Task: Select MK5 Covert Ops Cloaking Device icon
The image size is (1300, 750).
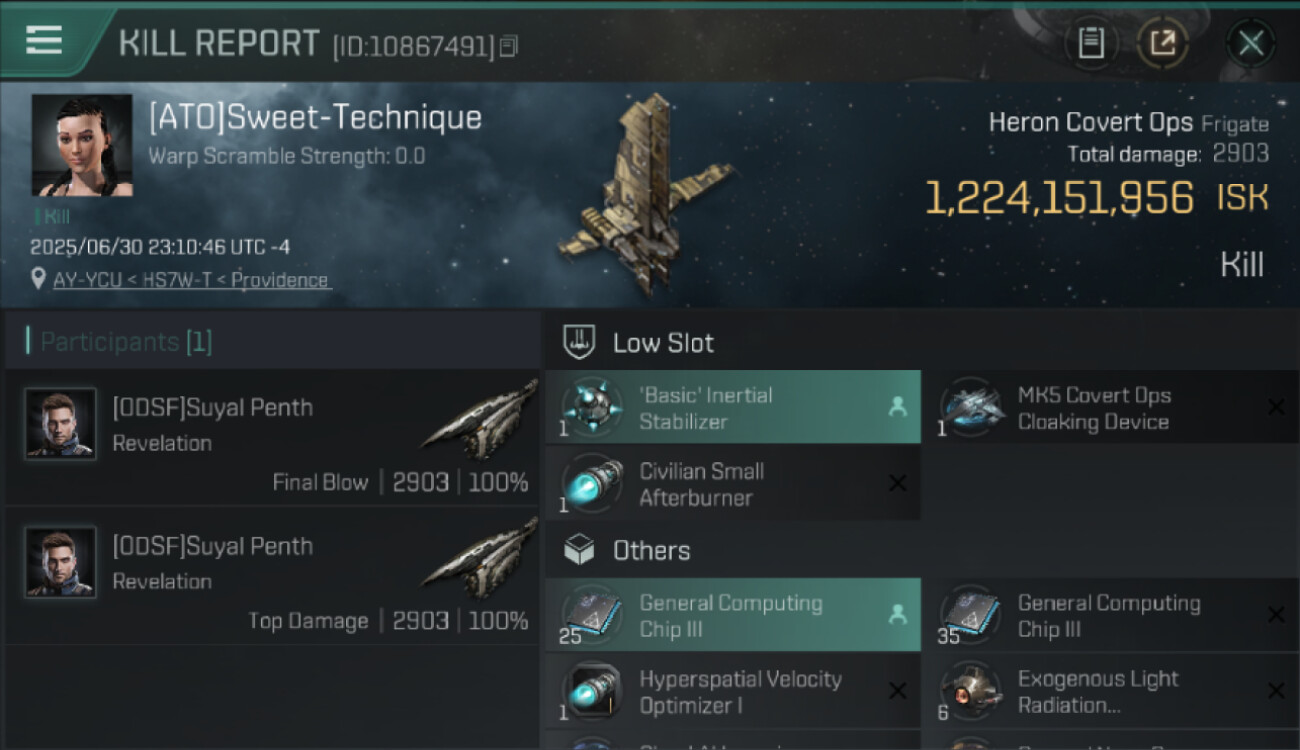Action: coord(973,408)
